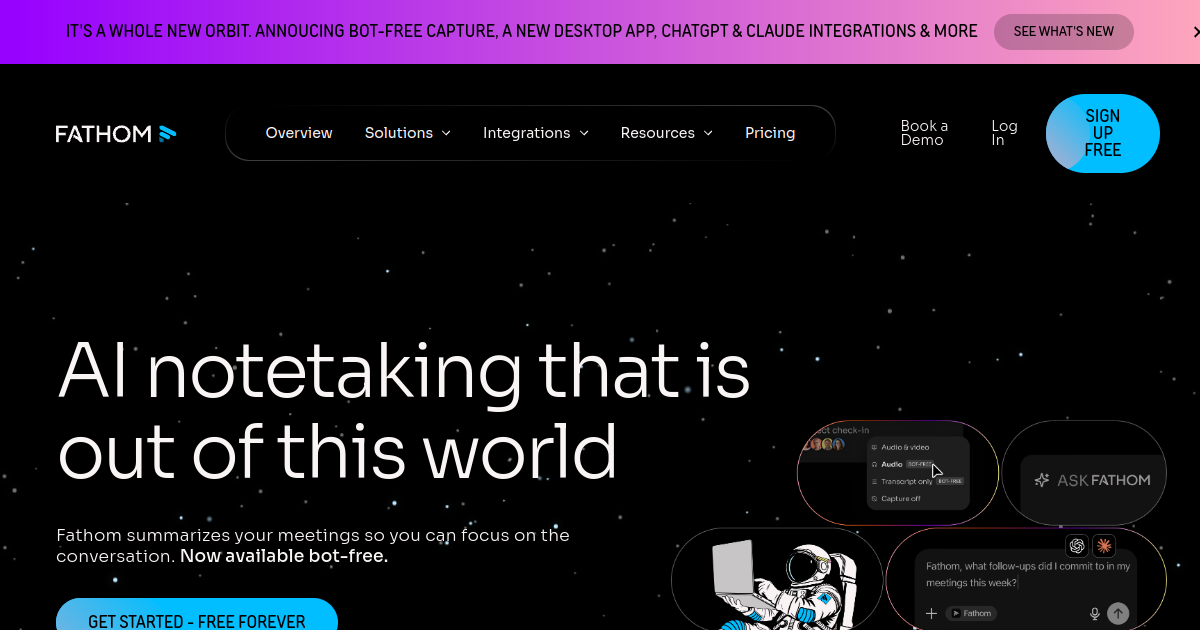This screenshot has height=630, width=1200.
Task: Expand the Integrations chevron arrow
Action: point(584,133)
